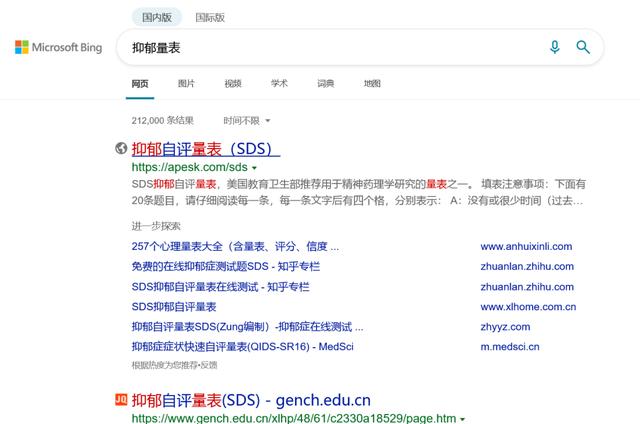
Task: Go to the 地图 tab
Action: click(x=372, y=83)
